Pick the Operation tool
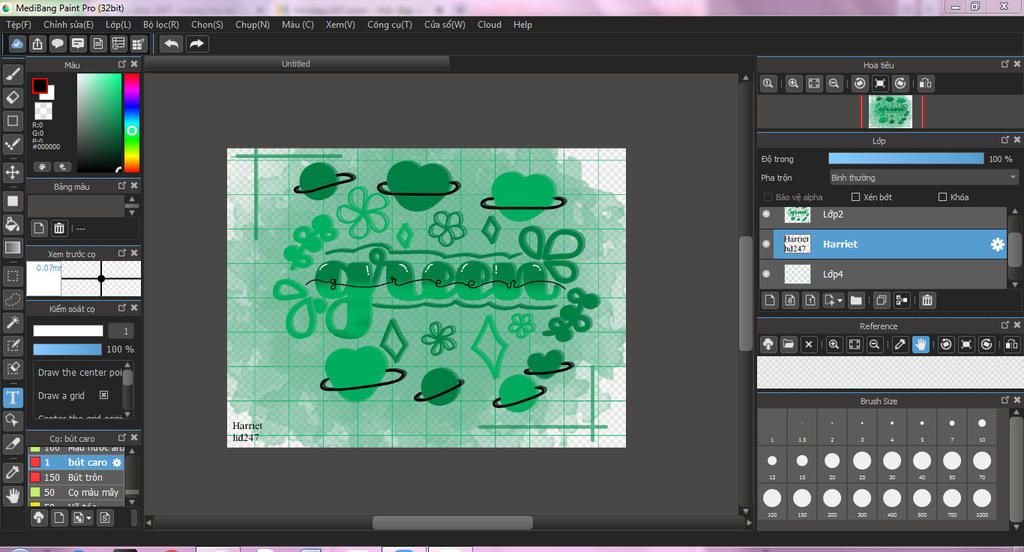The height and width of the screenshot is (552, 1024). [12, 420]
